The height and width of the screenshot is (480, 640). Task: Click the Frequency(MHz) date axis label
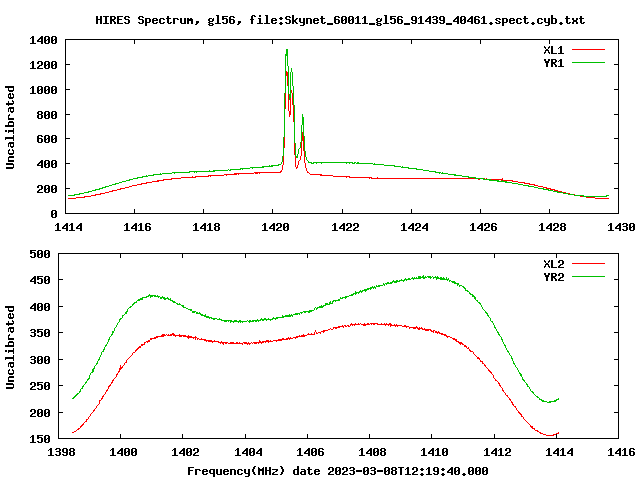coord(338,471)
